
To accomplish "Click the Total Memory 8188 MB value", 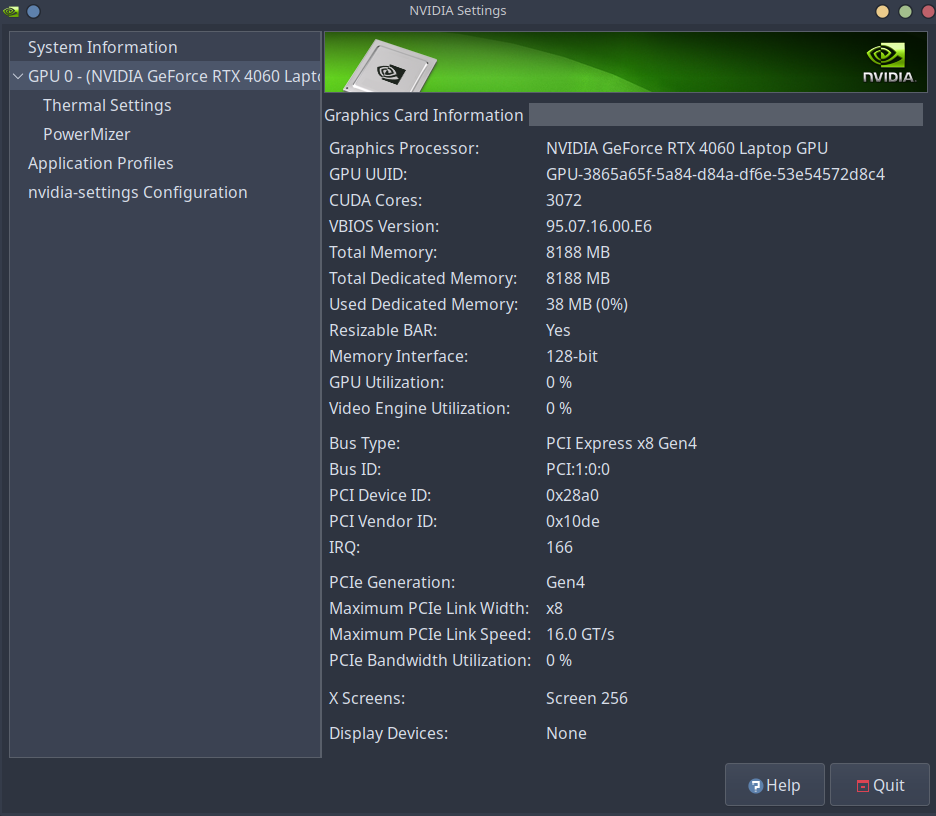I will coord(578,253).
